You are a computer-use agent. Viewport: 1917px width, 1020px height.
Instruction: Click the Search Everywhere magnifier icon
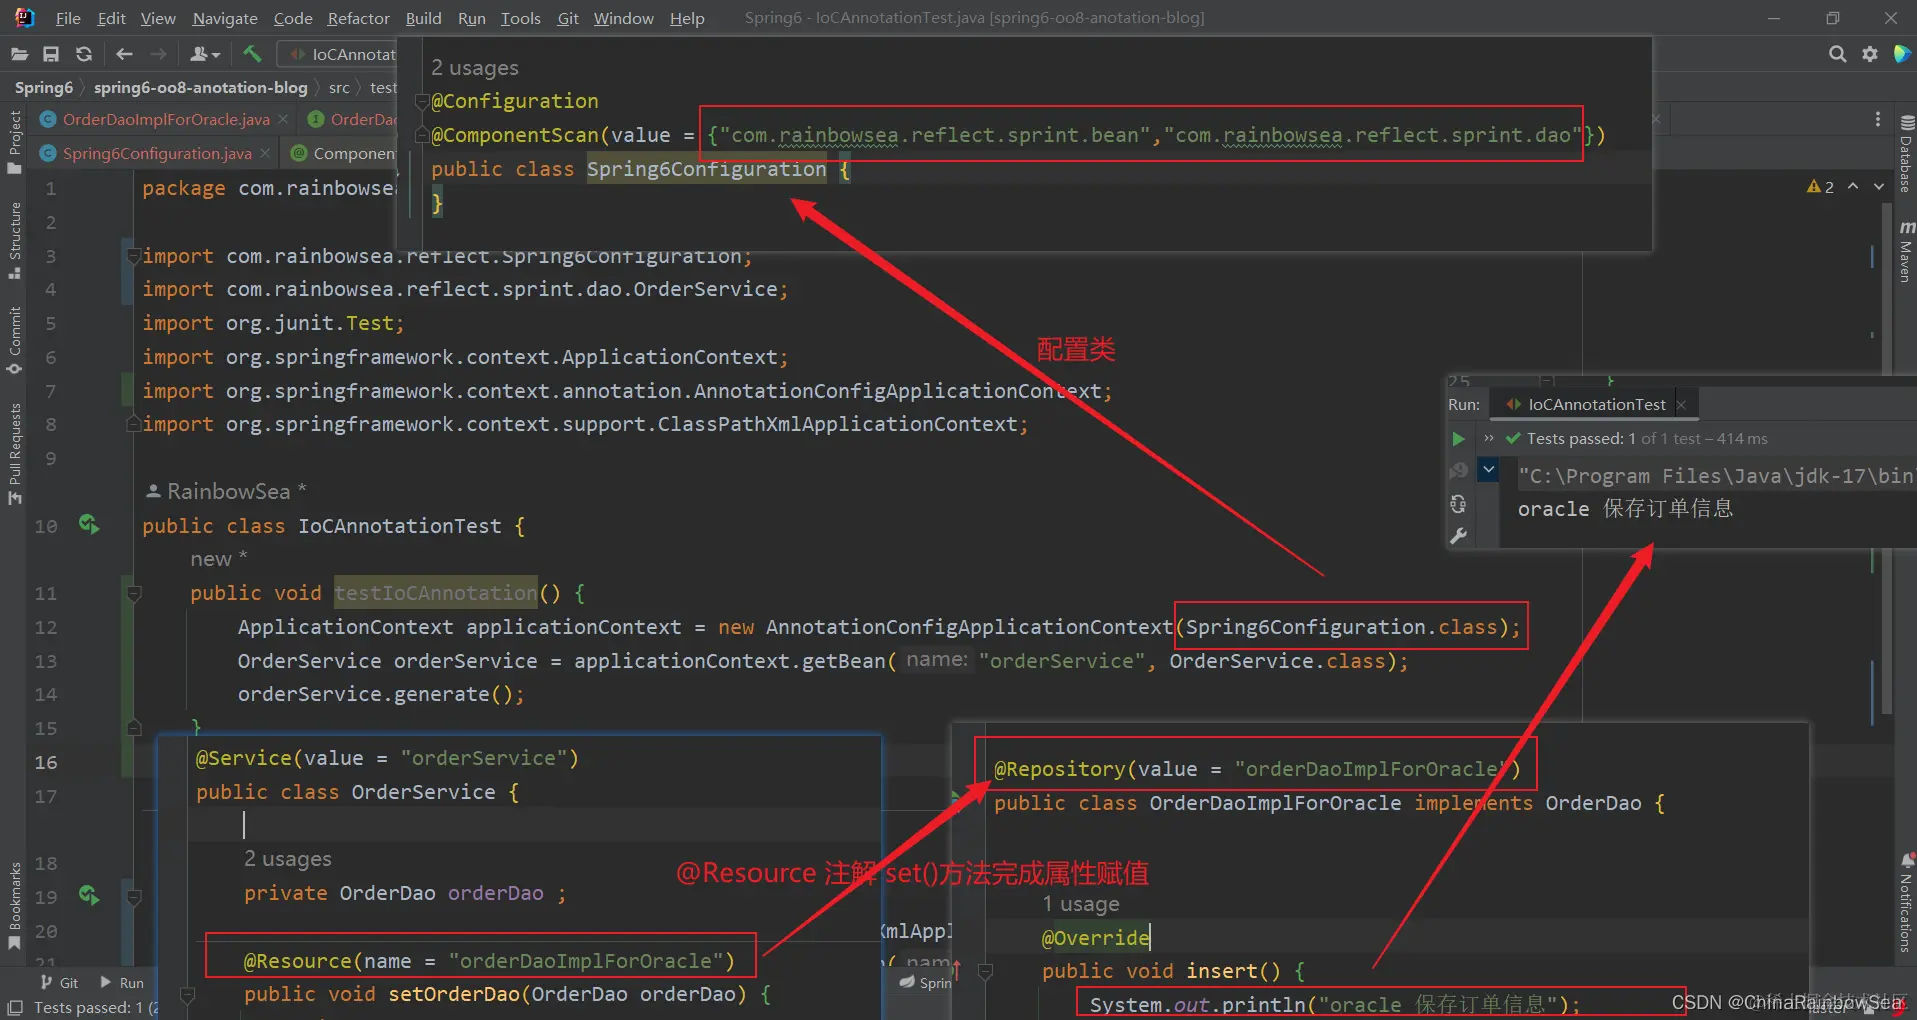point(1837,54)
